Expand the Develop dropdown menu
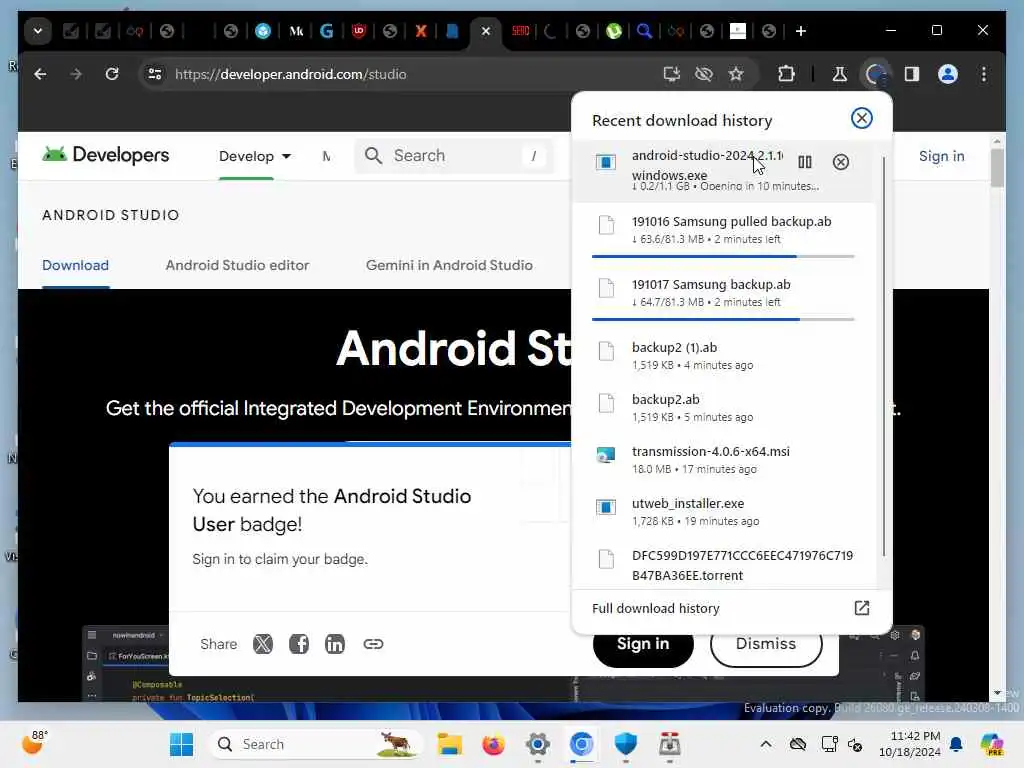1024x768 pixels. pos(254,156)
